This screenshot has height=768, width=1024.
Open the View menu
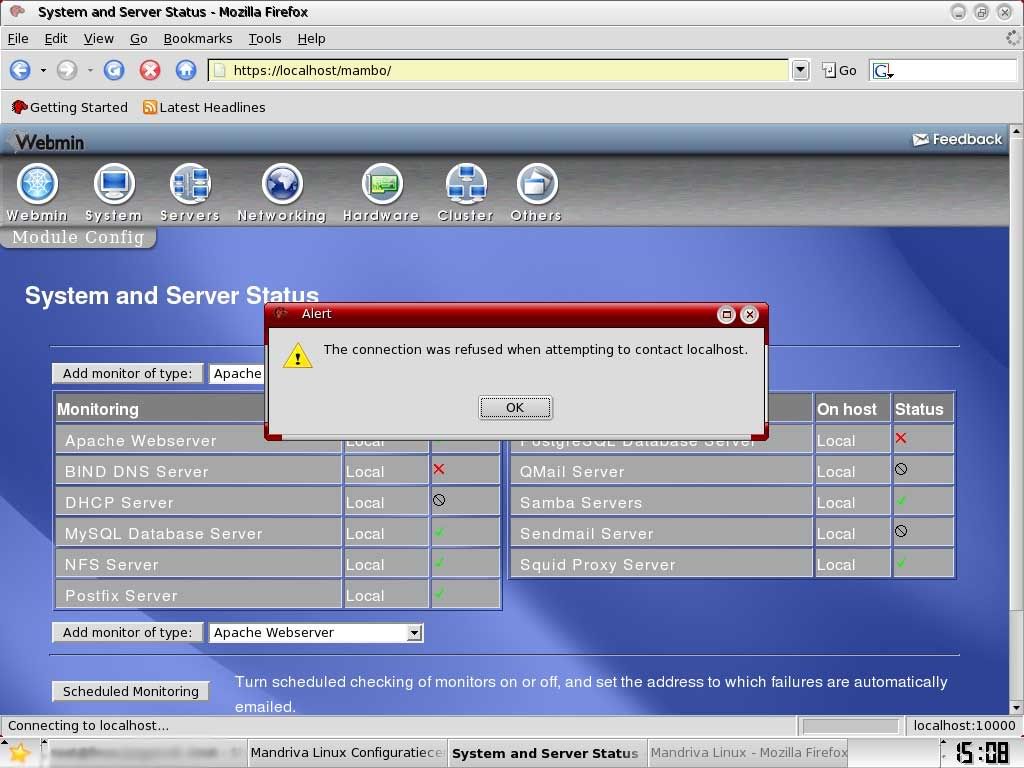click(x=99, y=39)
